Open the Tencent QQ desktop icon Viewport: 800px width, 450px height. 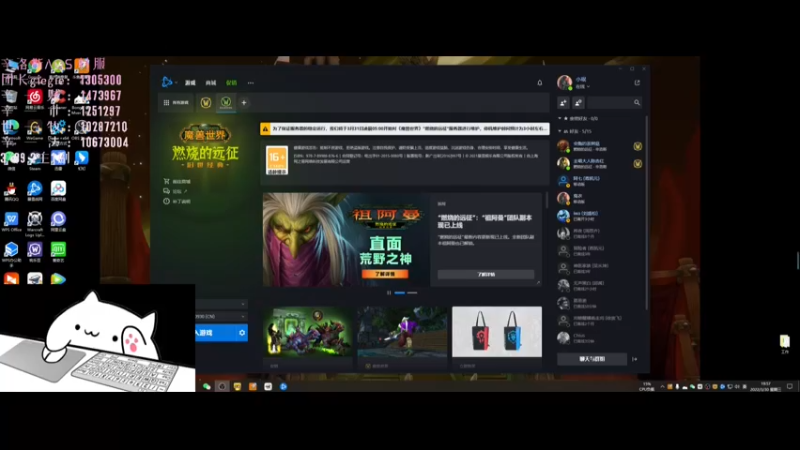(11, 191)
